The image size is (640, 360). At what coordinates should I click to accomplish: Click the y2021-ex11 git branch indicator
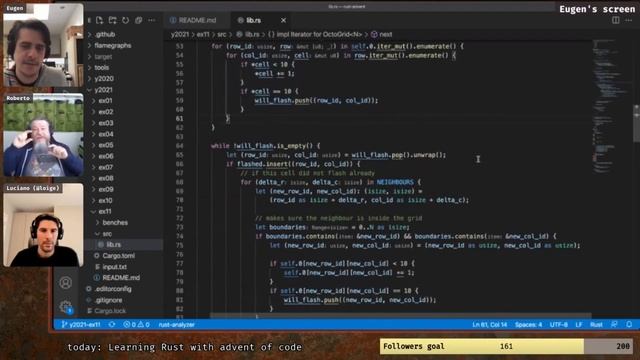[x=81, y=324]
